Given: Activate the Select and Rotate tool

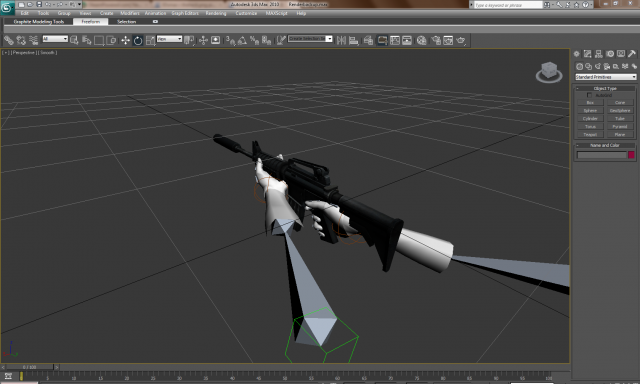Looking at the screenshot, I should coord(138,40).
